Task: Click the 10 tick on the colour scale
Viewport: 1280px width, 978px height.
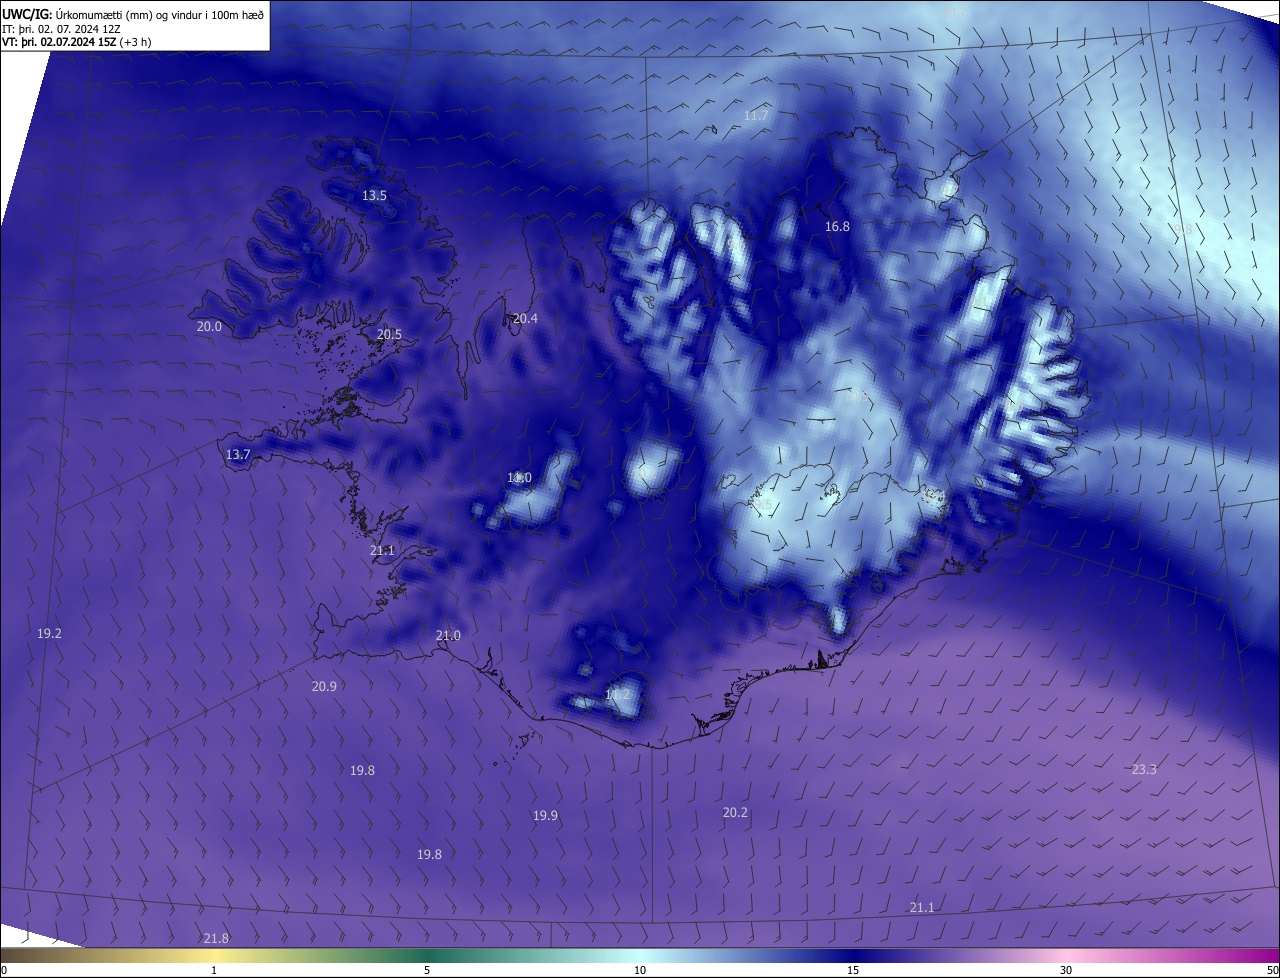Action: (x=640, y=970)
